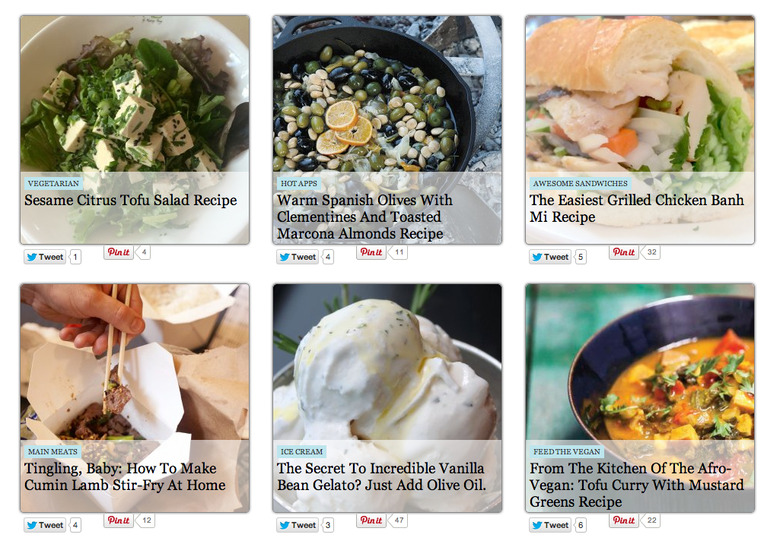The image size is (780, 544).
Task: Pin the Warm Spanish Olives recipe
Action: coord(372,252)
